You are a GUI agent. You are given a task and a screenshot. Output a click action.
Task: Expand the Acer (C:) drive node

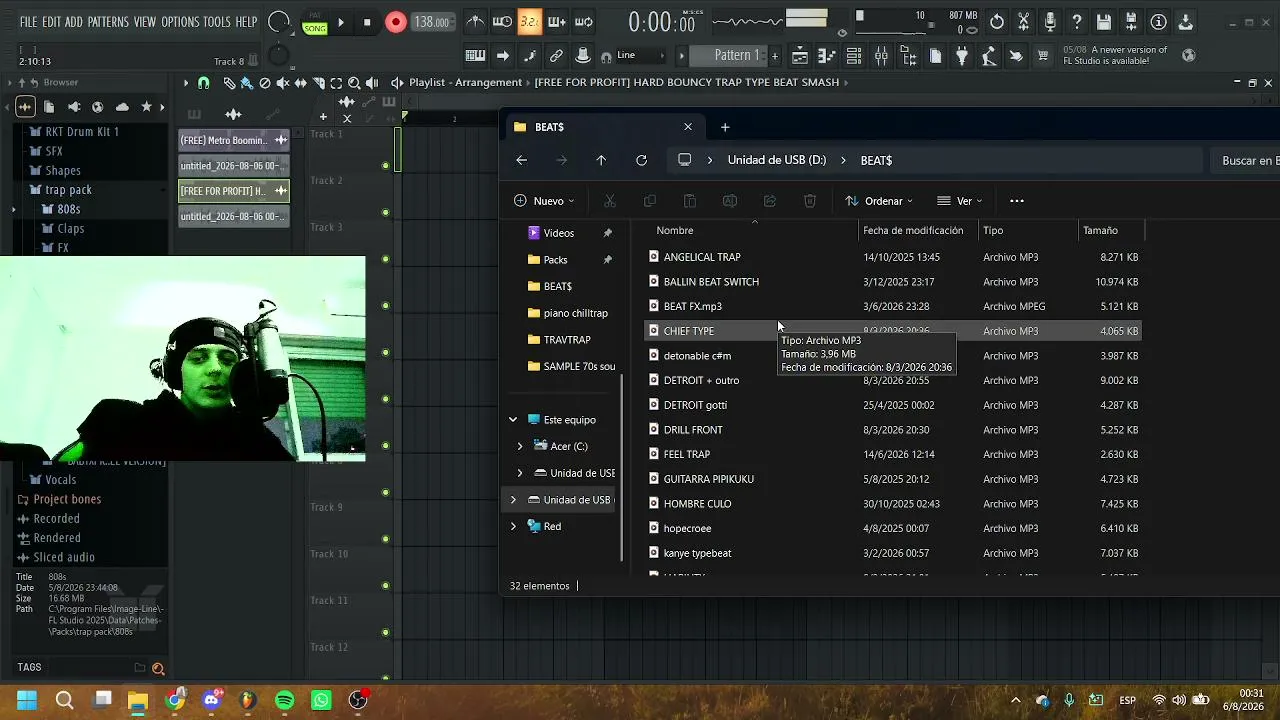point(520,446)
